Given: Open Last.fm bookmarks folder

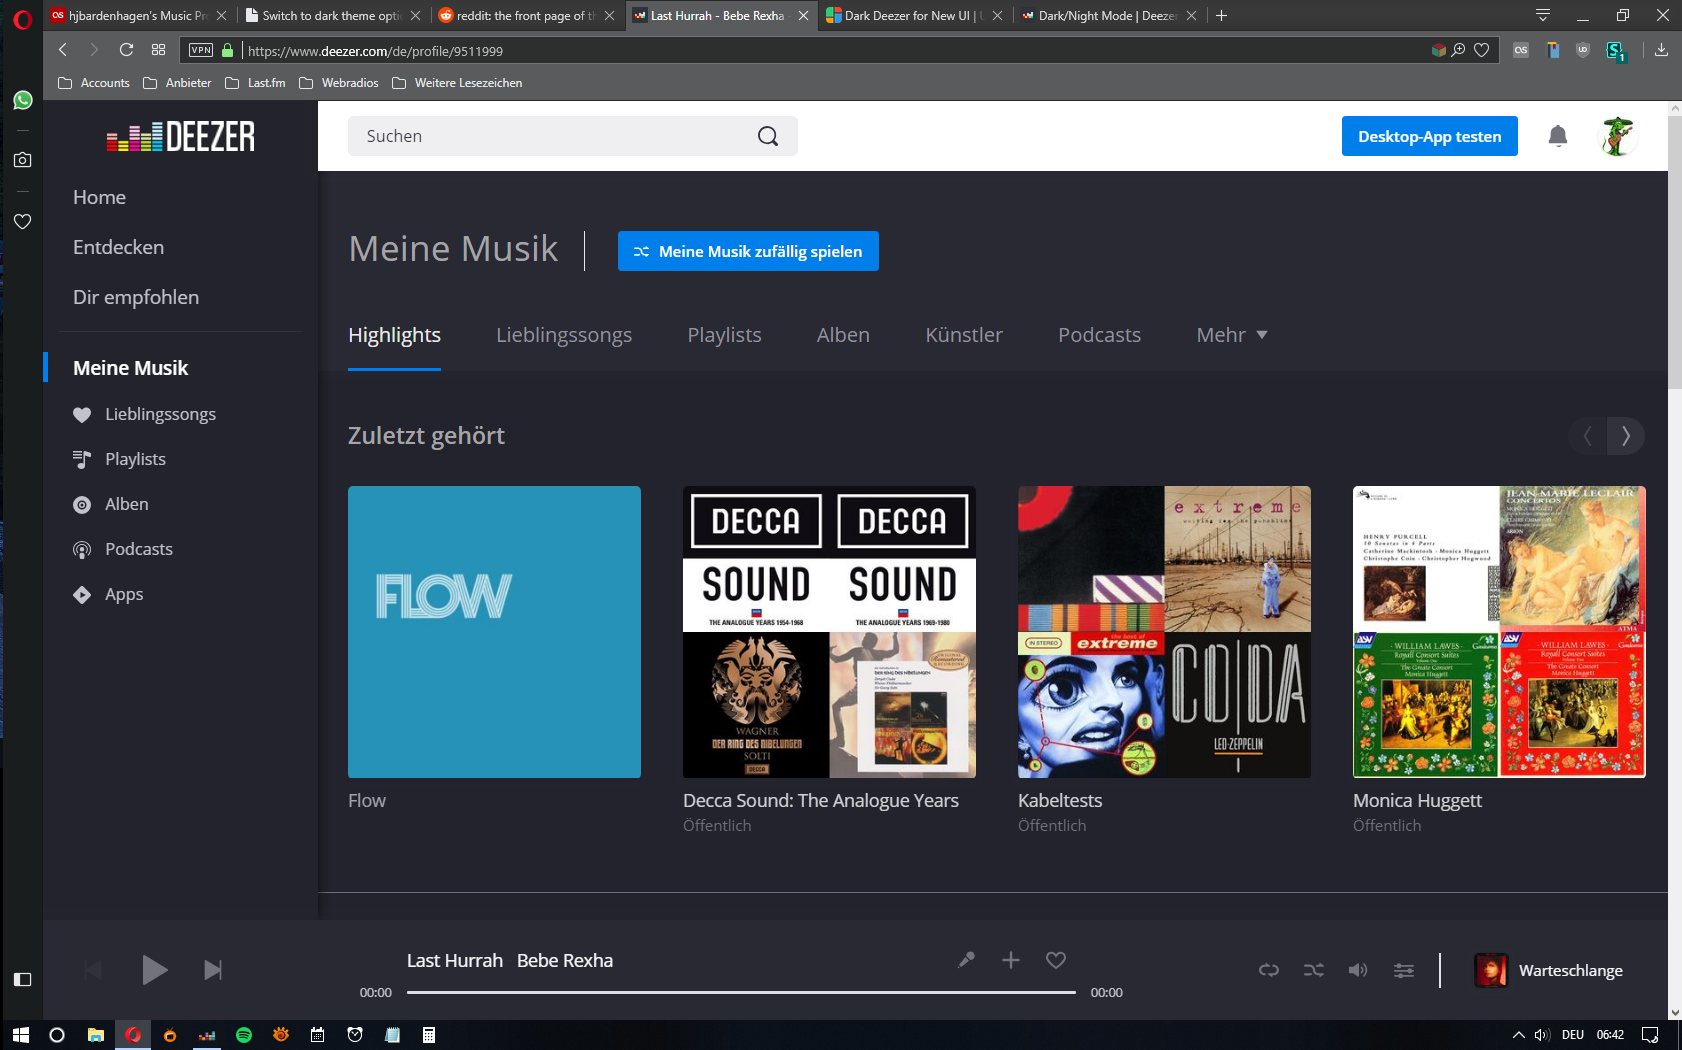Looking at the screenshot, I should pyautogui.click(x=255, y=83).
